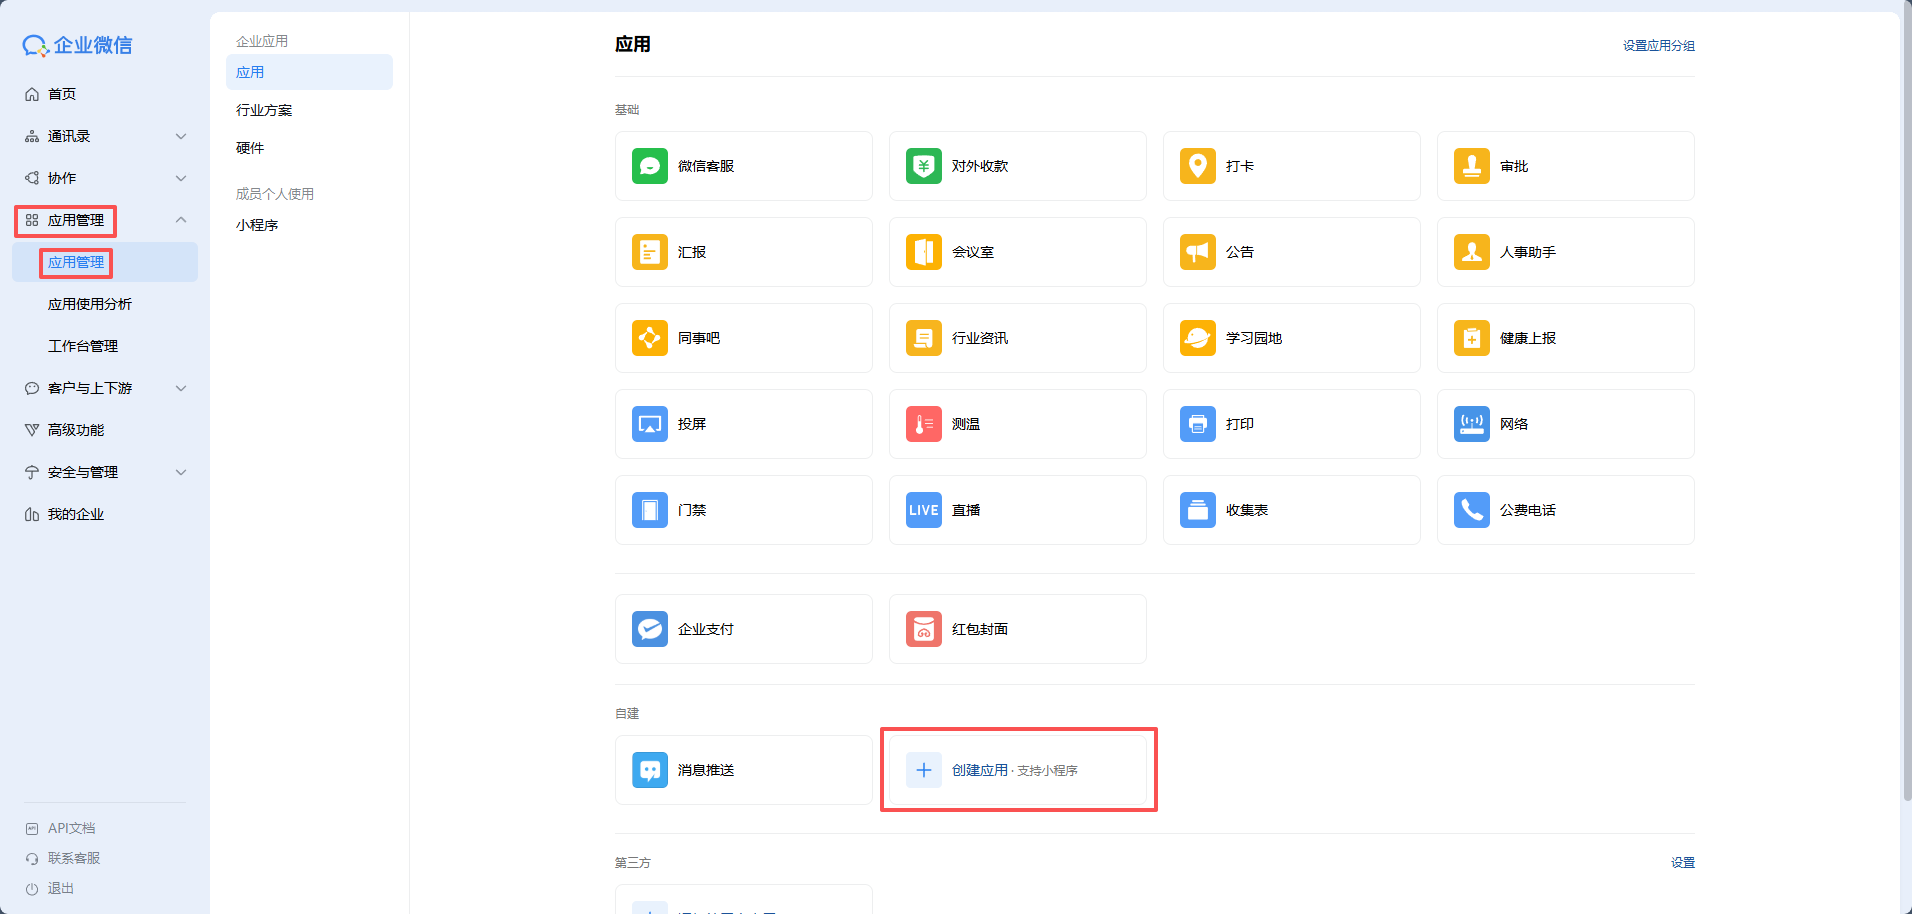Open 小程序 in the secondary menu
Image resolution: width=1912 pixels, height=914 pixels.
257,225
